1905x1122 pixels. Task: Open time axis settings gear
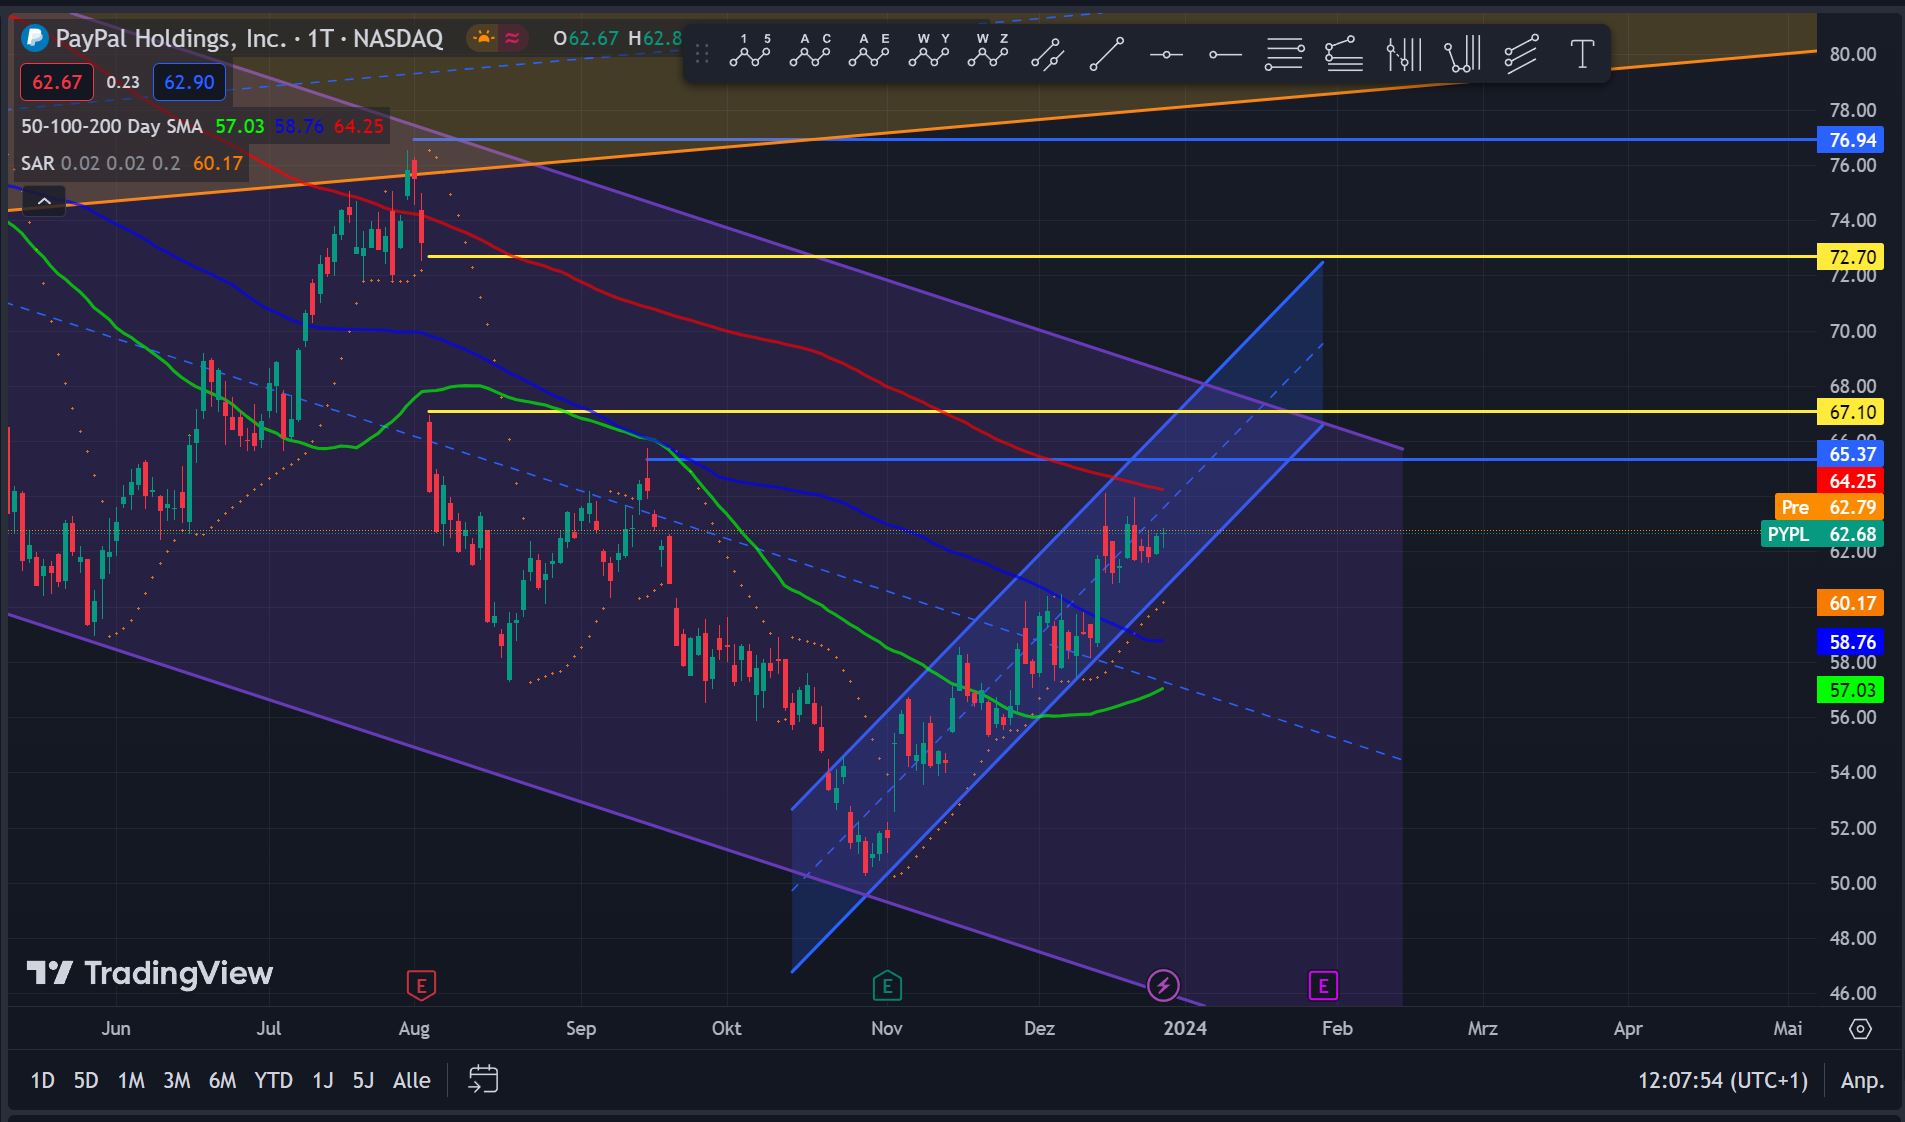[1860, 1028]
